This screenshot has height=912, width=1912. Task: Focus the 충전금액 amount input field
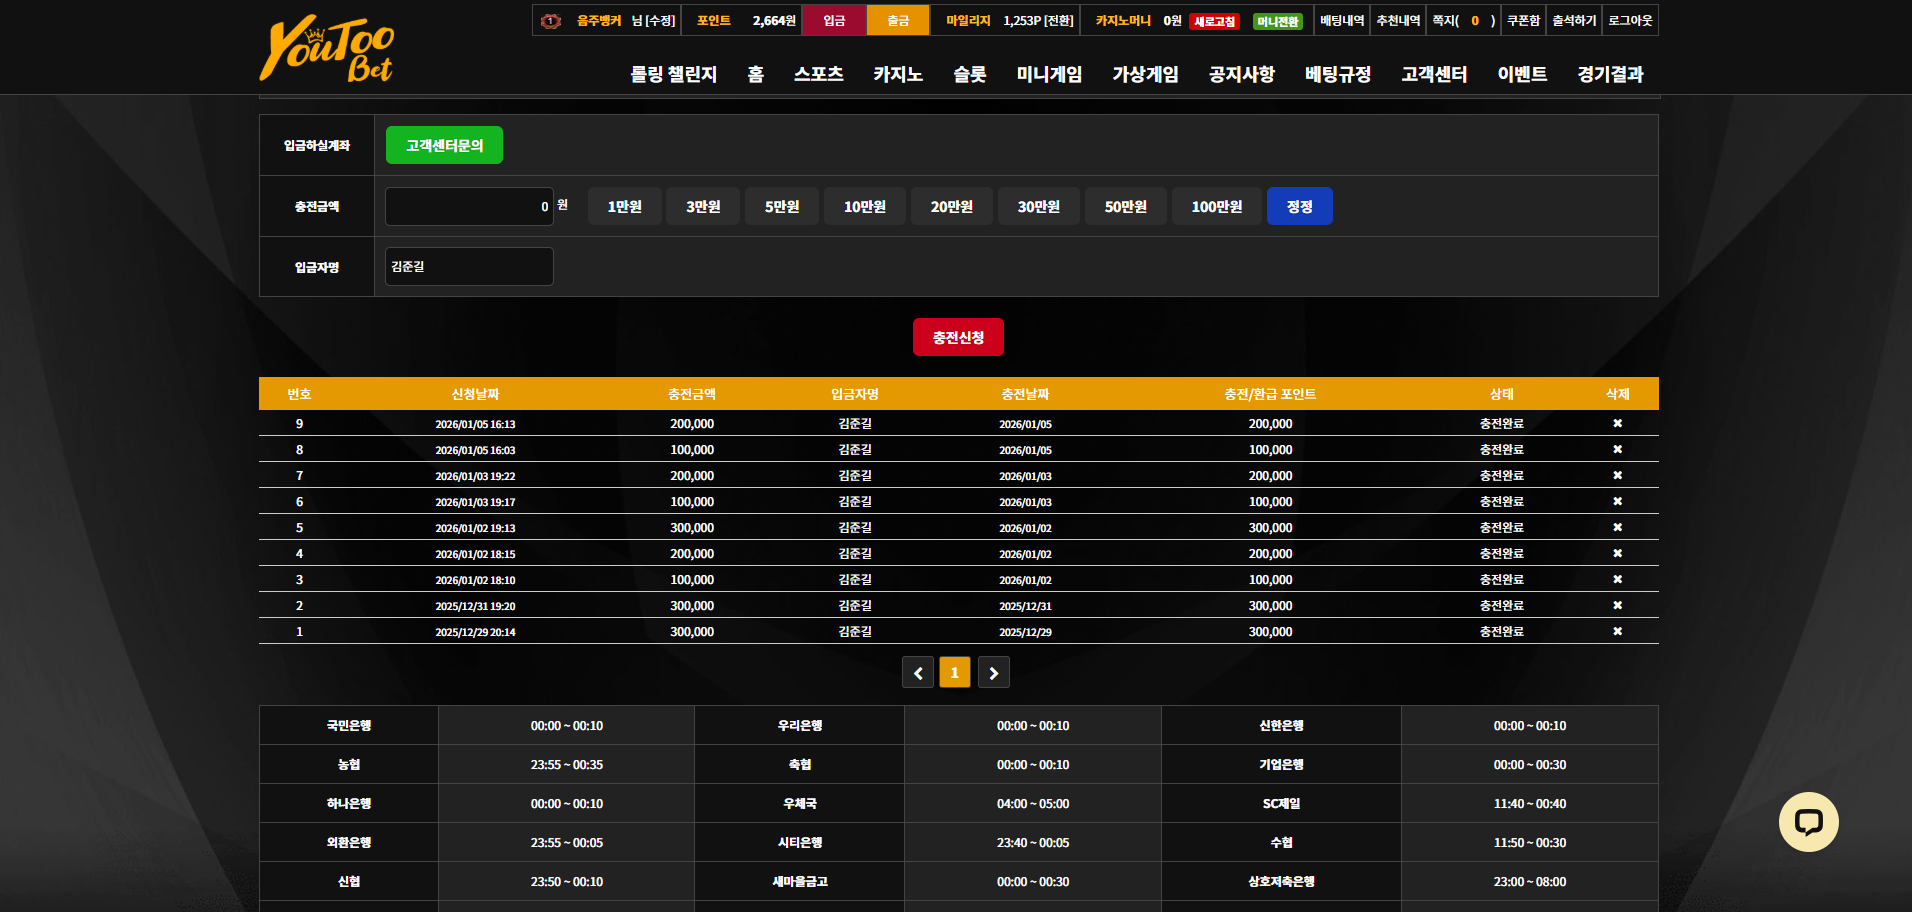pyautogui.click(x=469, y=206)
